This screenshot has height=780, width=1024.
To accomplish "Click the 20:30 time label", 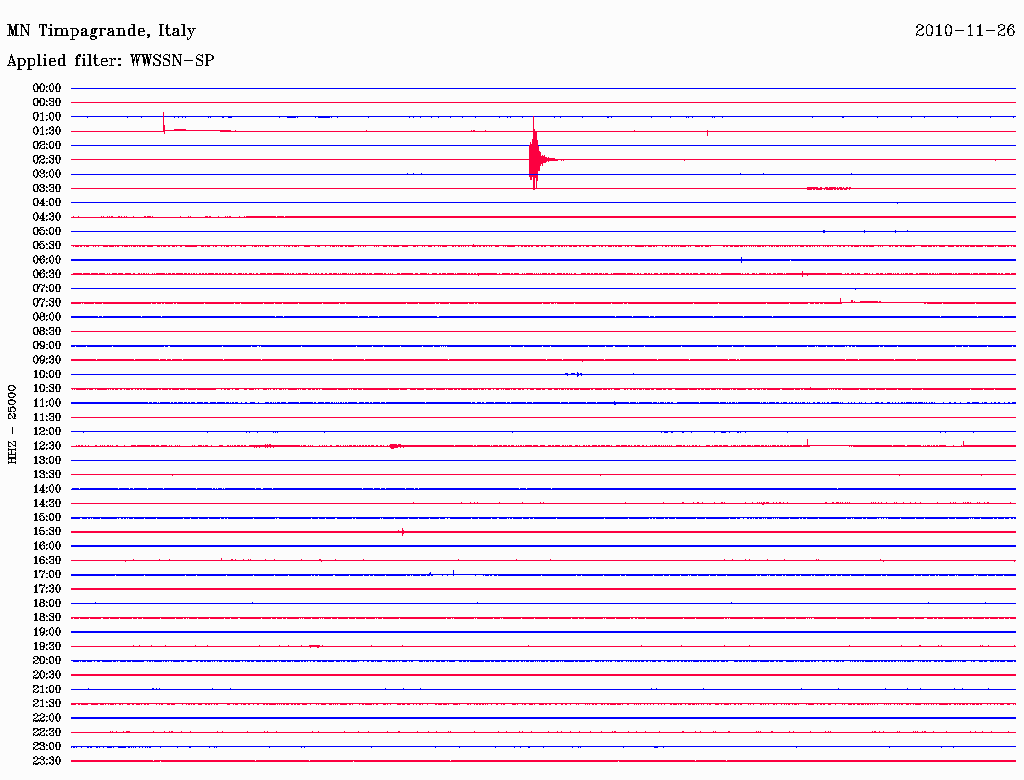I will 46,675.
